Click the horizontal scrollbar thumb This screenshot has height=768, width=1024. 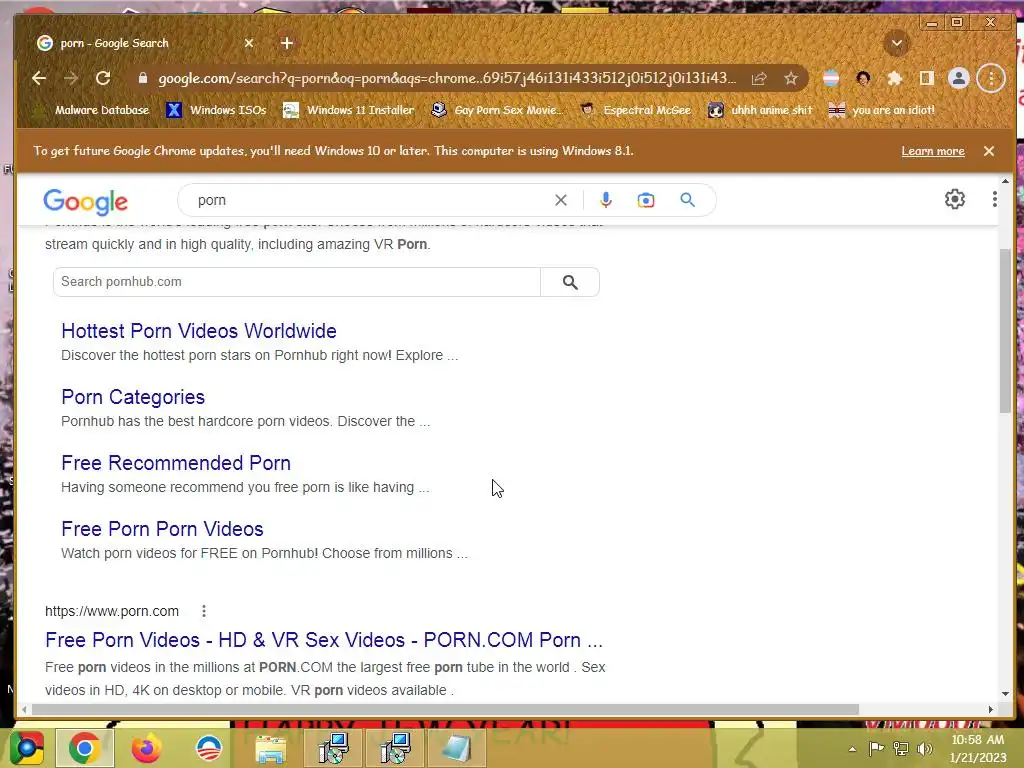tap(445, 709)
